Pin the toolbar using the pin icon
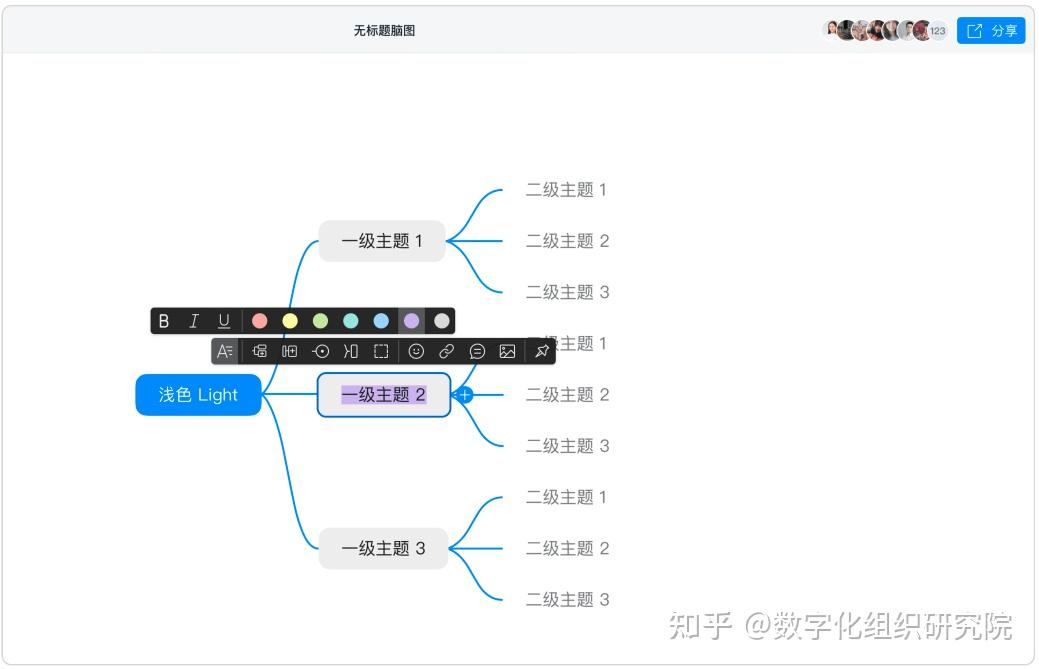Viewport: 1039px width, 669px height. click(x=541, y=352)
